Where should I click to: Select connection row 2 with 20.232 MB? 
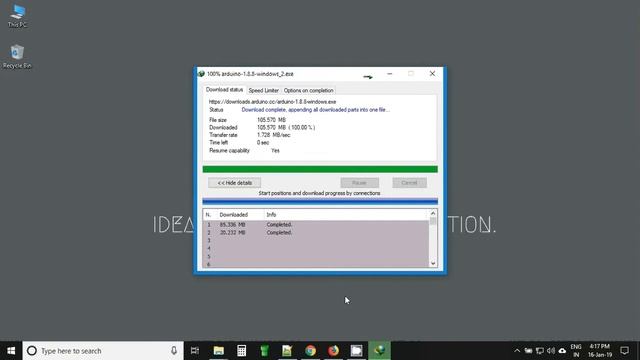pos(316,233)
